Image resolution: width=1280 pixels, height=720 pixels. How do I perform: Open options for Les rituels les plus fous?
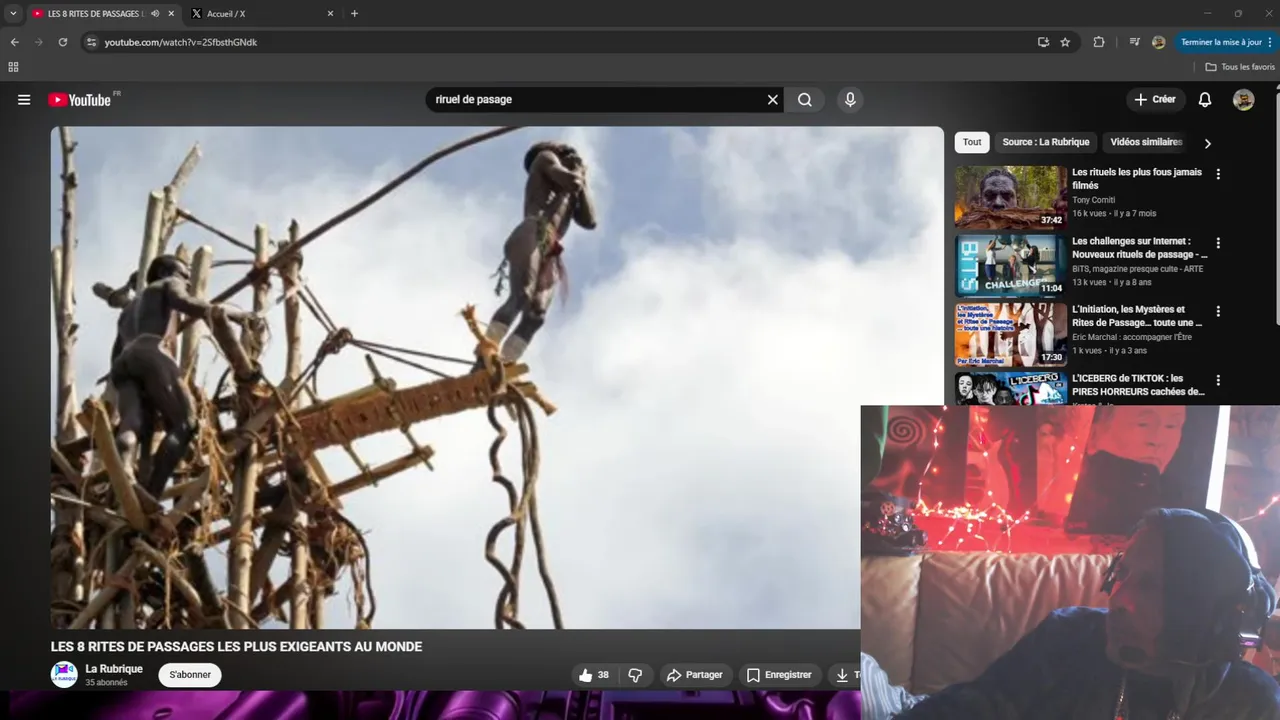click(x=1218, y=174)
